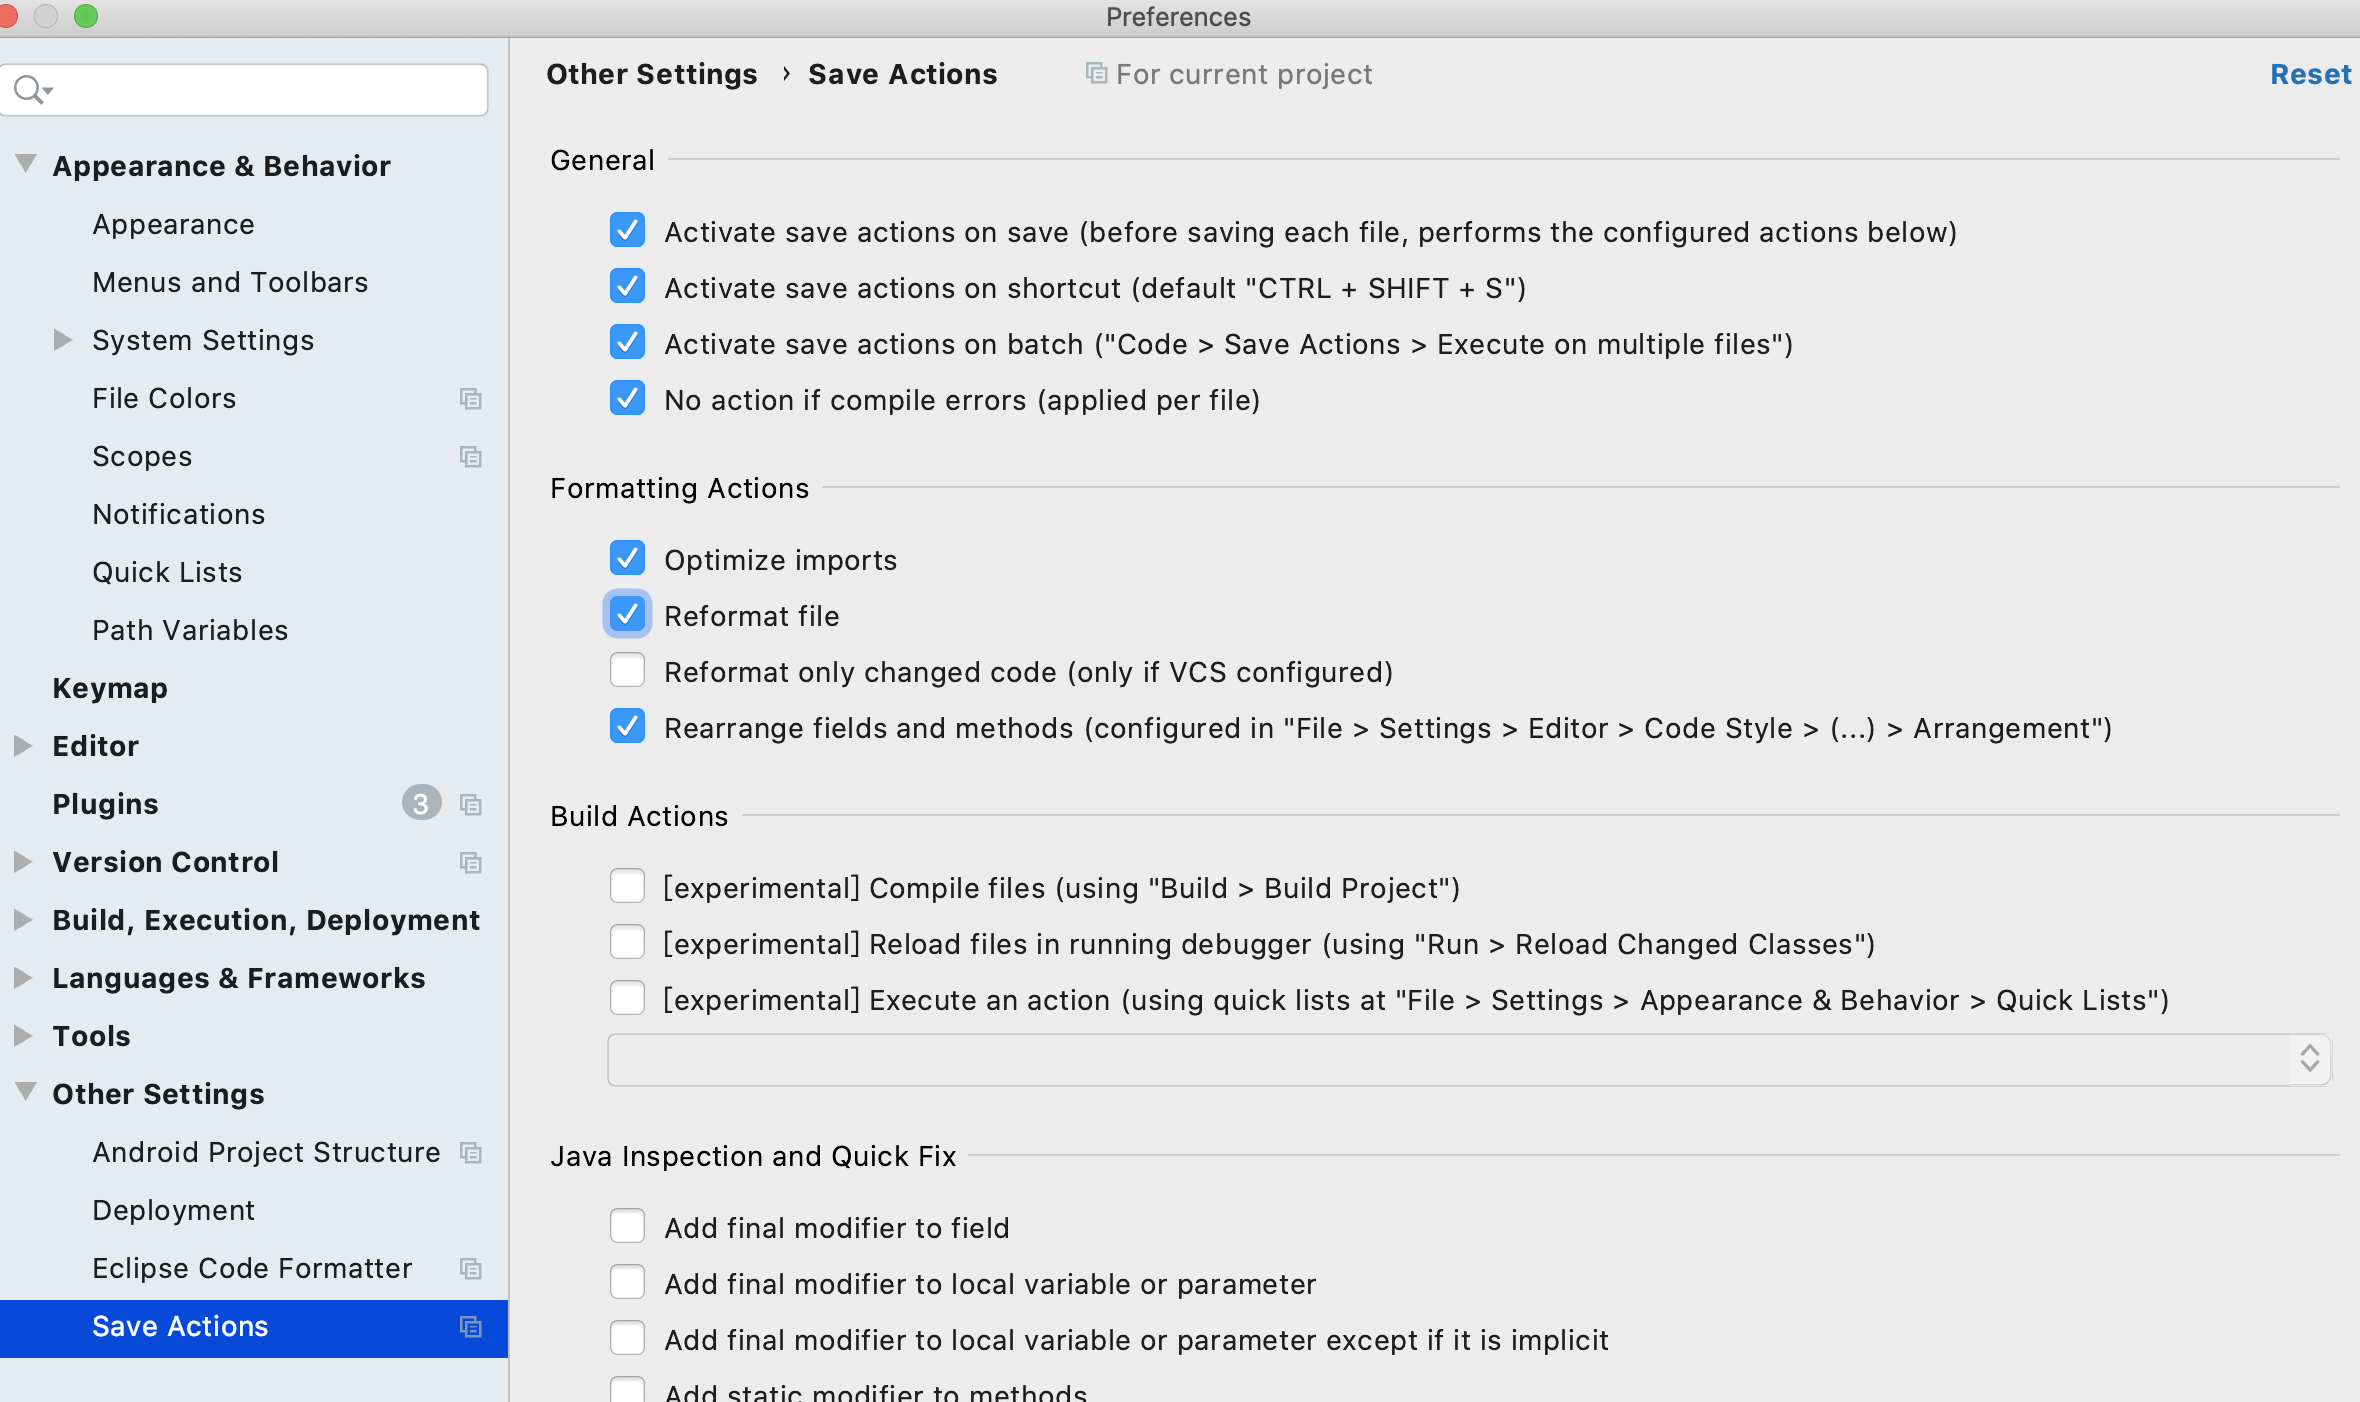Expand the System Settings tree node
Viewport: 2360px width, 1402px height.
(x=62, y=340)
